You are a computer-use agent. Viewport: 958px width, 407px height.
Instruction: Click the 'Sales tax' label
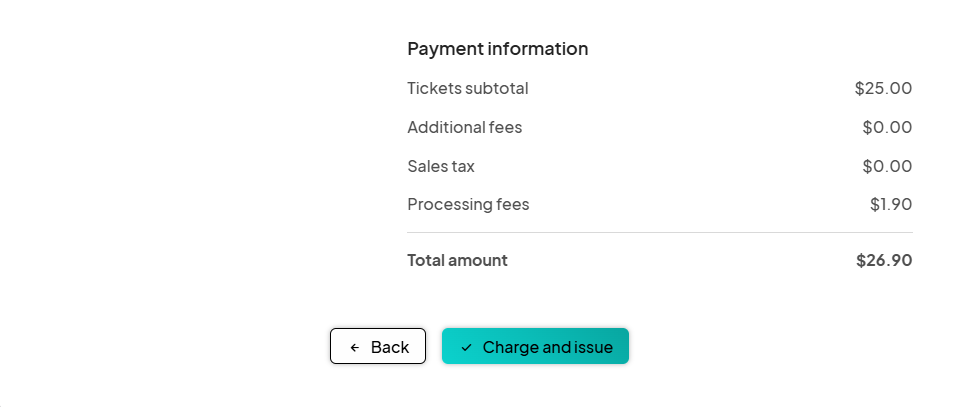(x=441, y=166)
